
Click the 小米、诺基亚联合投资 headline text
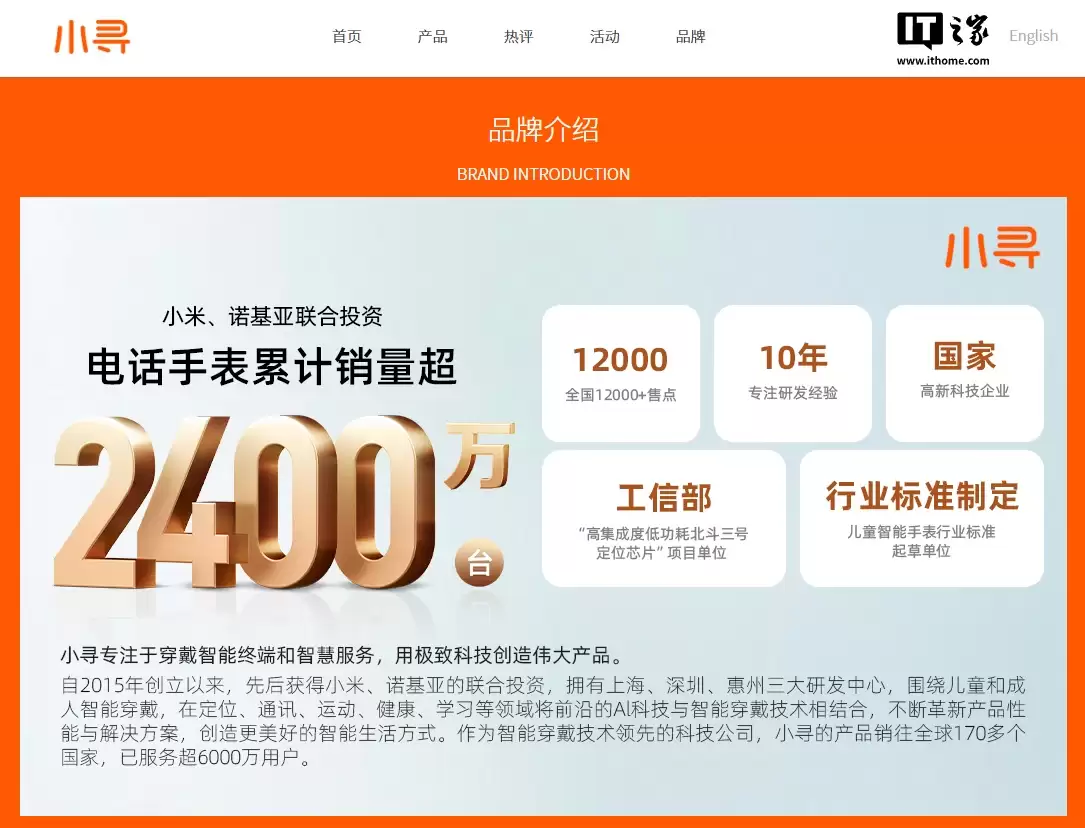pyautogui.click(x=271, y=317)
